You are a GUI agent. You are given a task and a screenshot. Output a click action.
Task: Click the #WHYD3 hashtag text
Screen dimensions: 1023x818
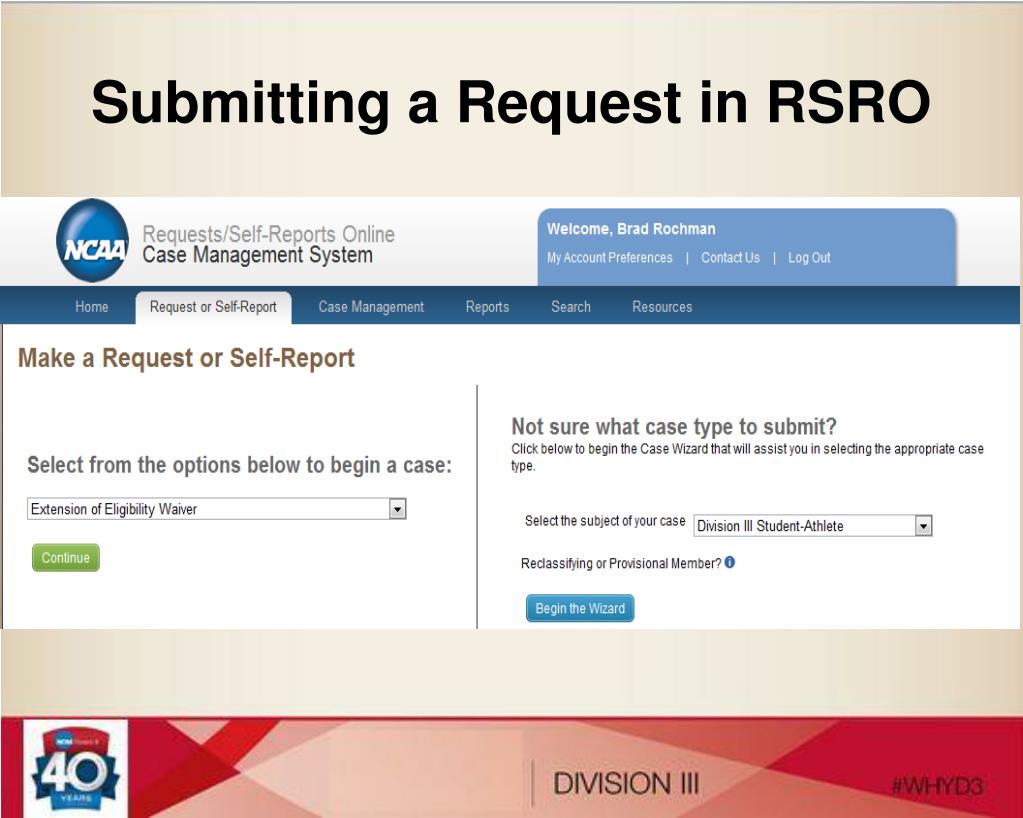coord(937,786)
